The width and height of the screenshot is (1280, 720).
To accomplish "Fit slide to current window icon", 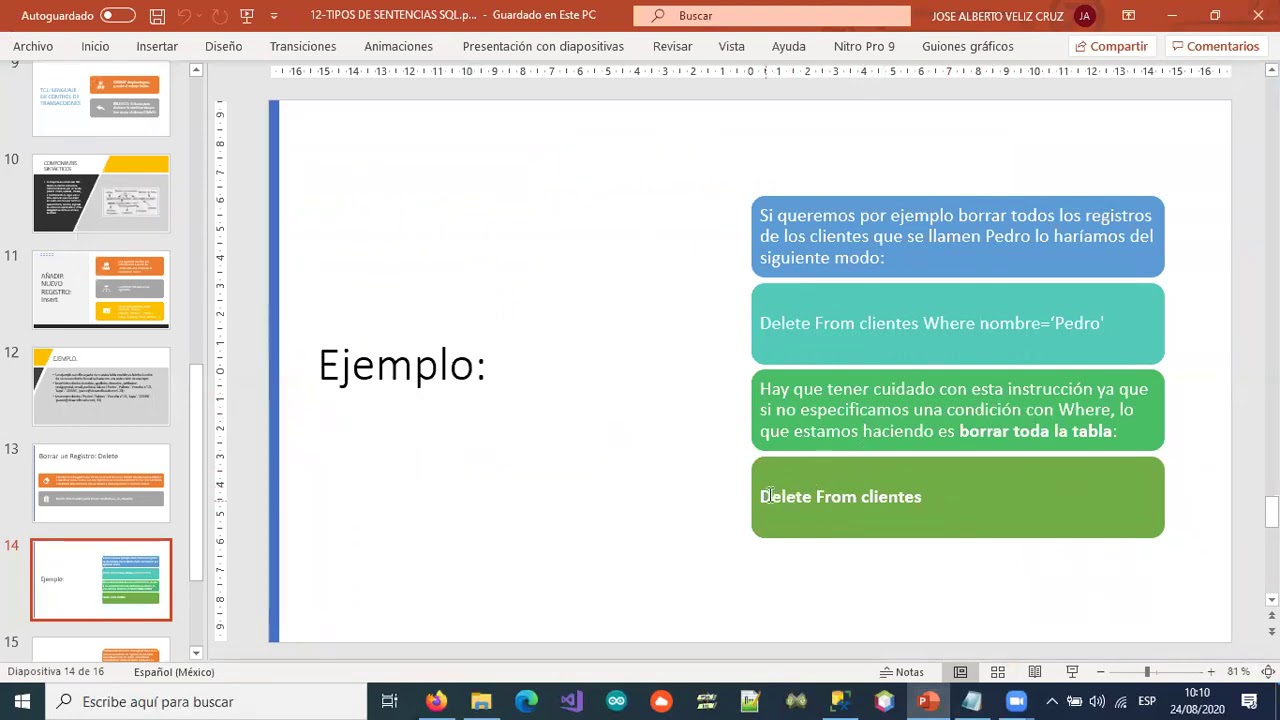I will coord(1268,672).
